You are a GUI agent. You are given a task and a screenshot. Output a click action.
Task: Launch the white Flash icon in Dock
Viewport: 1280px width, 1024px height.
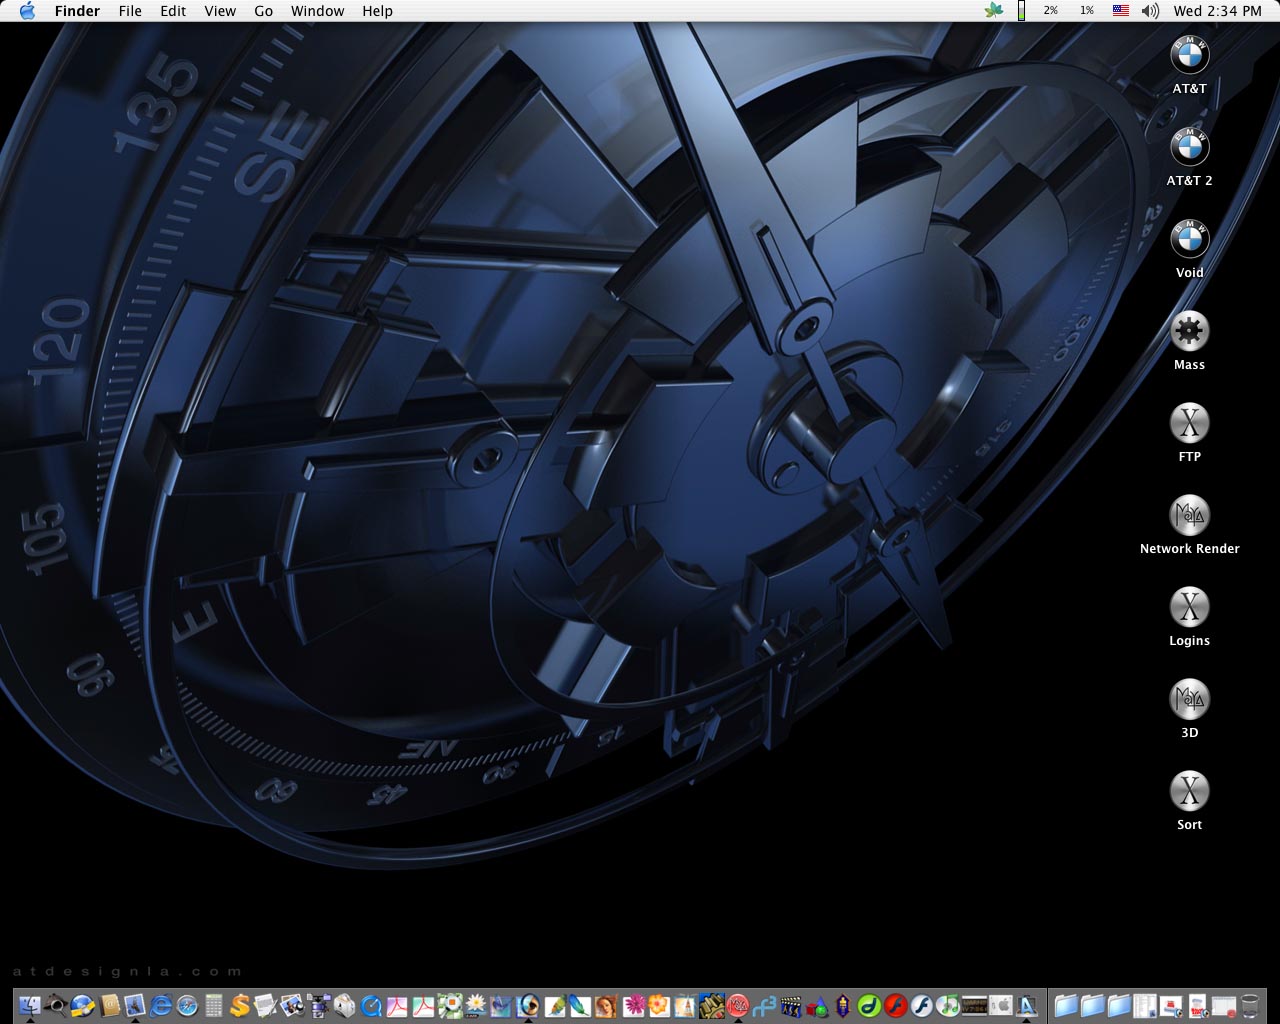922,1005
